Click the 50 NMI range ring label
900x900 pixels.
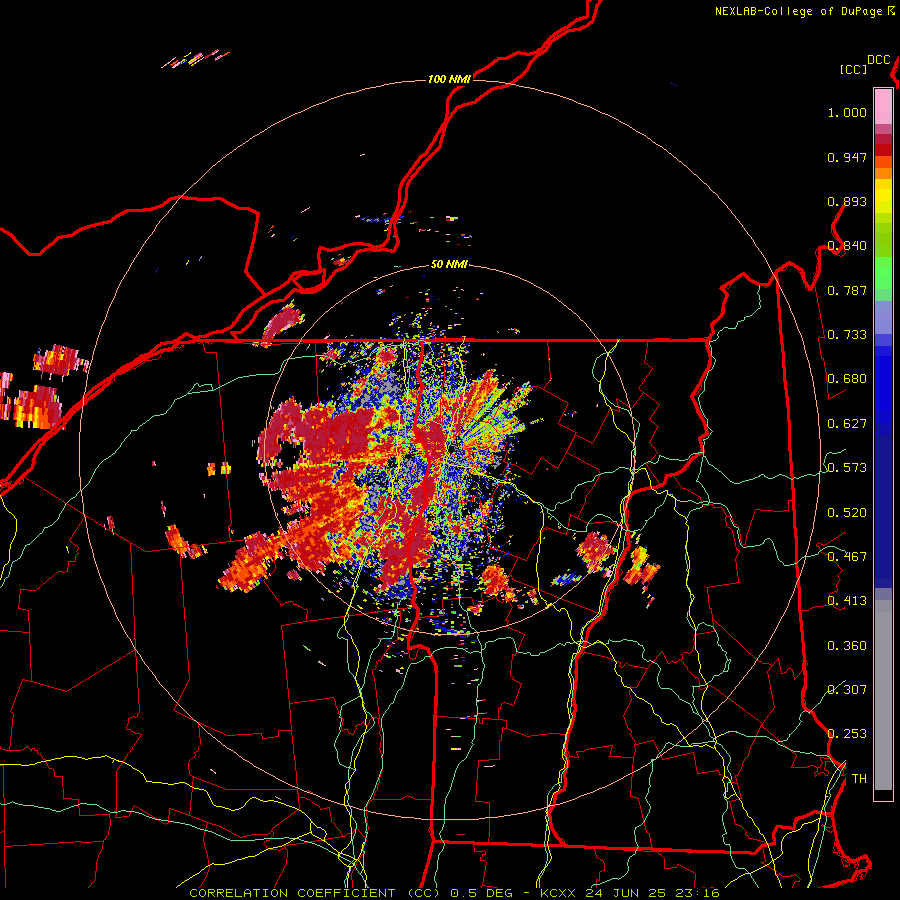click(449, 264)
